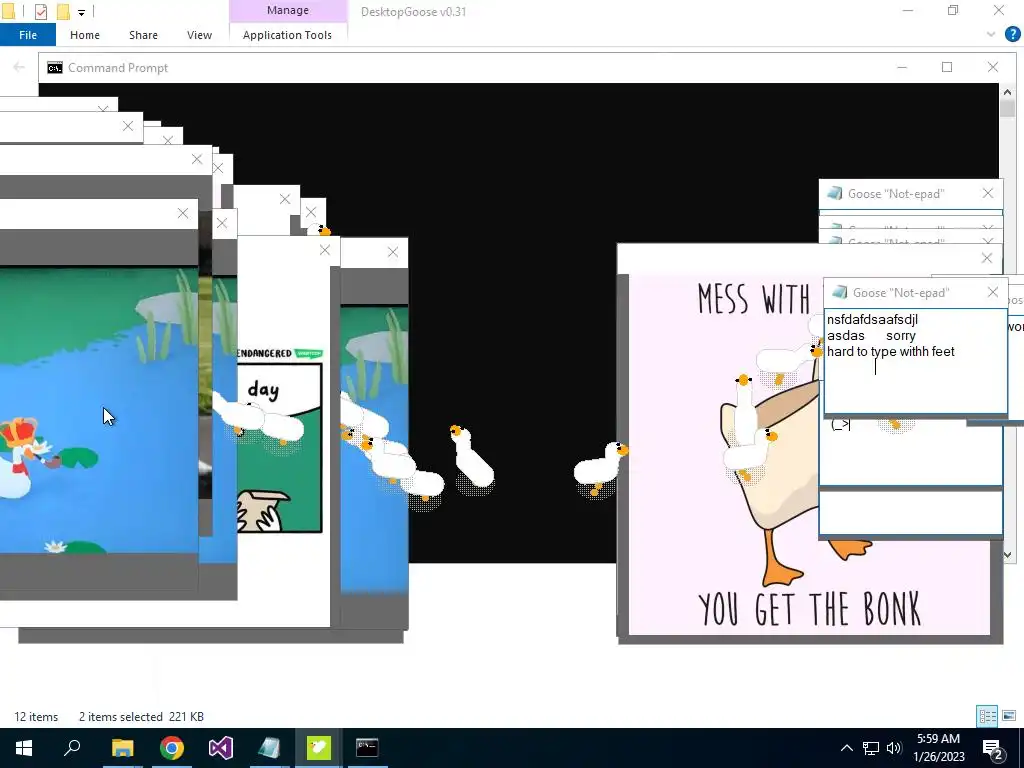
Task: Close the front Goose "Not-epad" window with text
Action: click(993, 293)
